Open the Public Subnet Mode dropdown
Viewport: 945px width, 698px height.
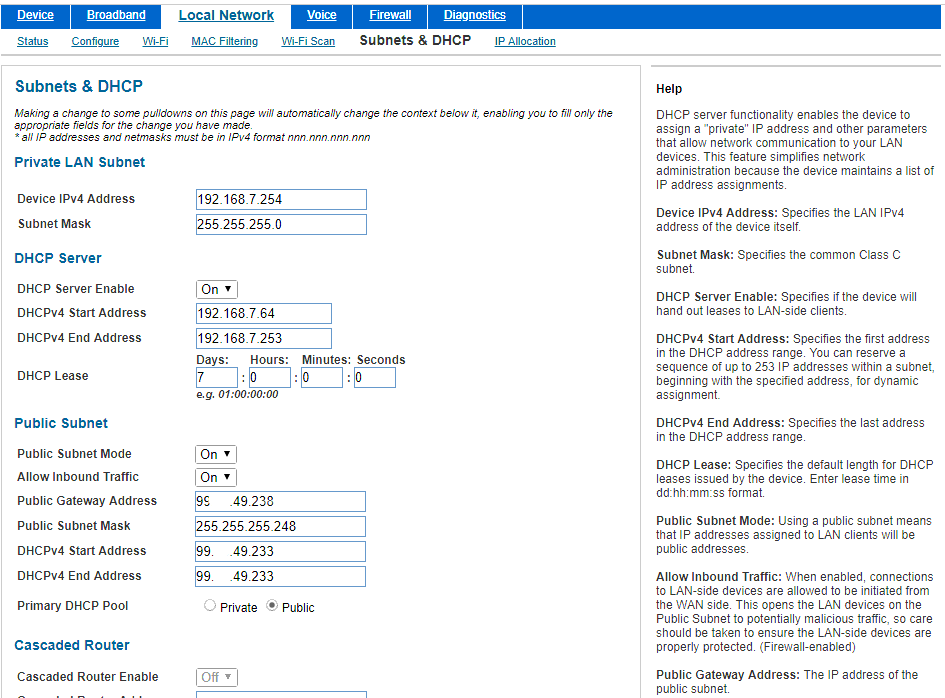click(x=215, y=453)
